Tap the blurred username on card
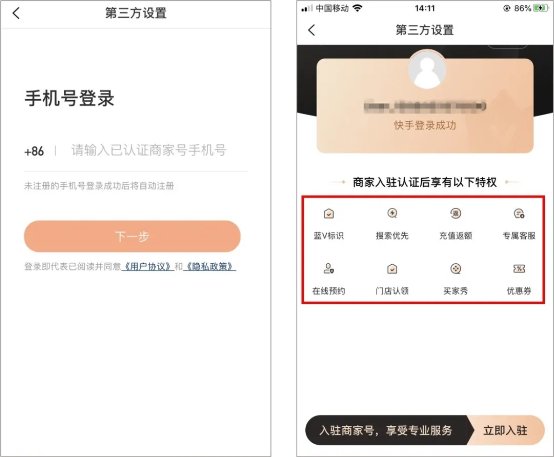554x457 pixels. pos(425,106)
